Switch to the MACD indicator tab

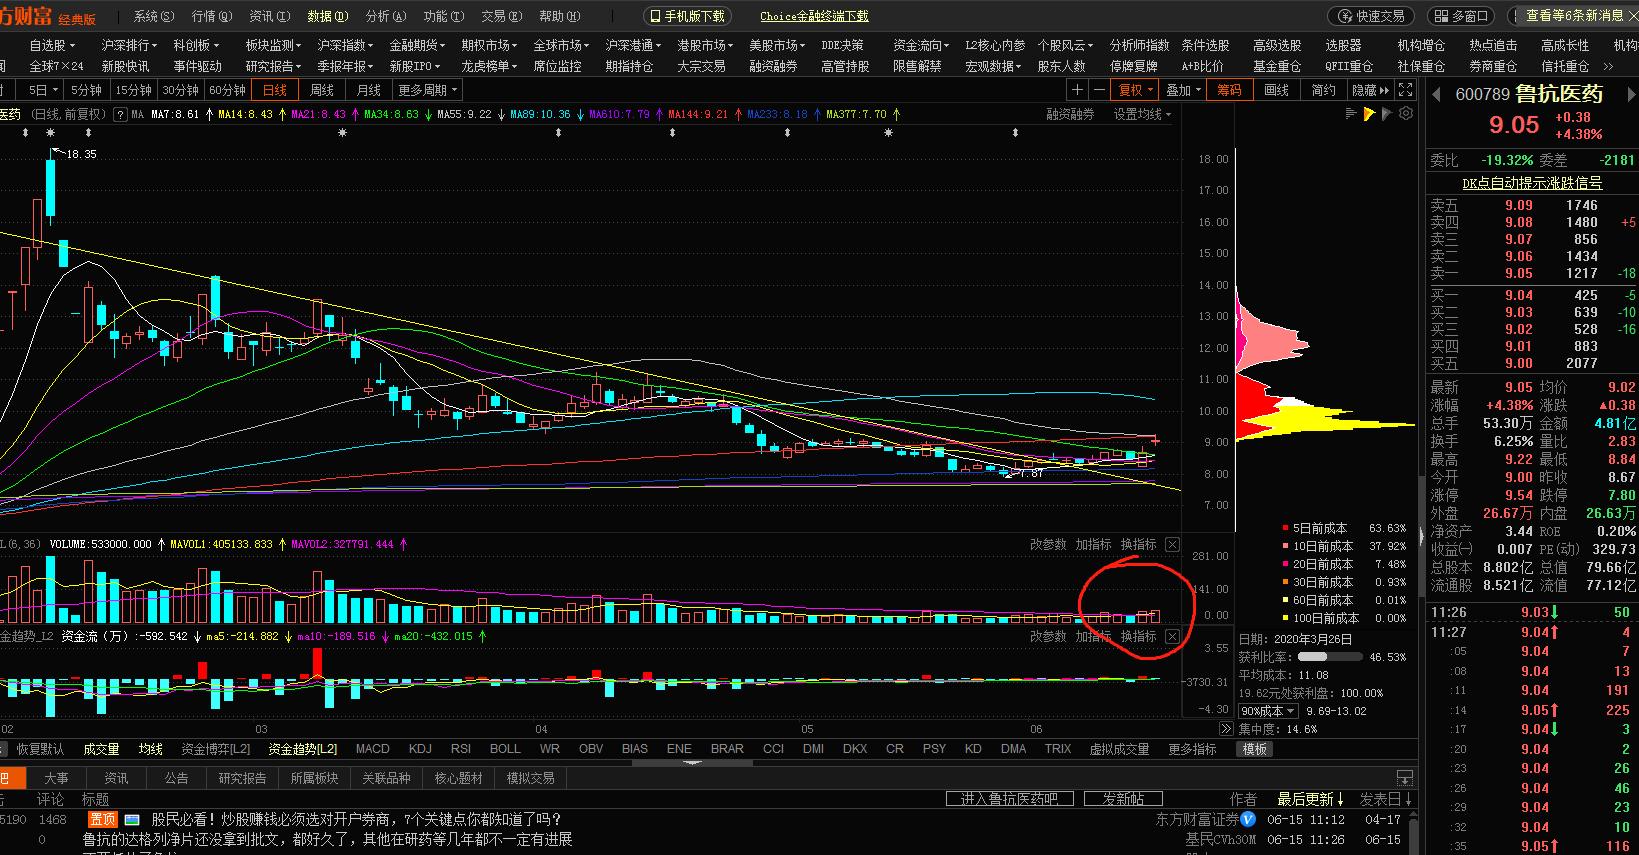coord(372,748)
